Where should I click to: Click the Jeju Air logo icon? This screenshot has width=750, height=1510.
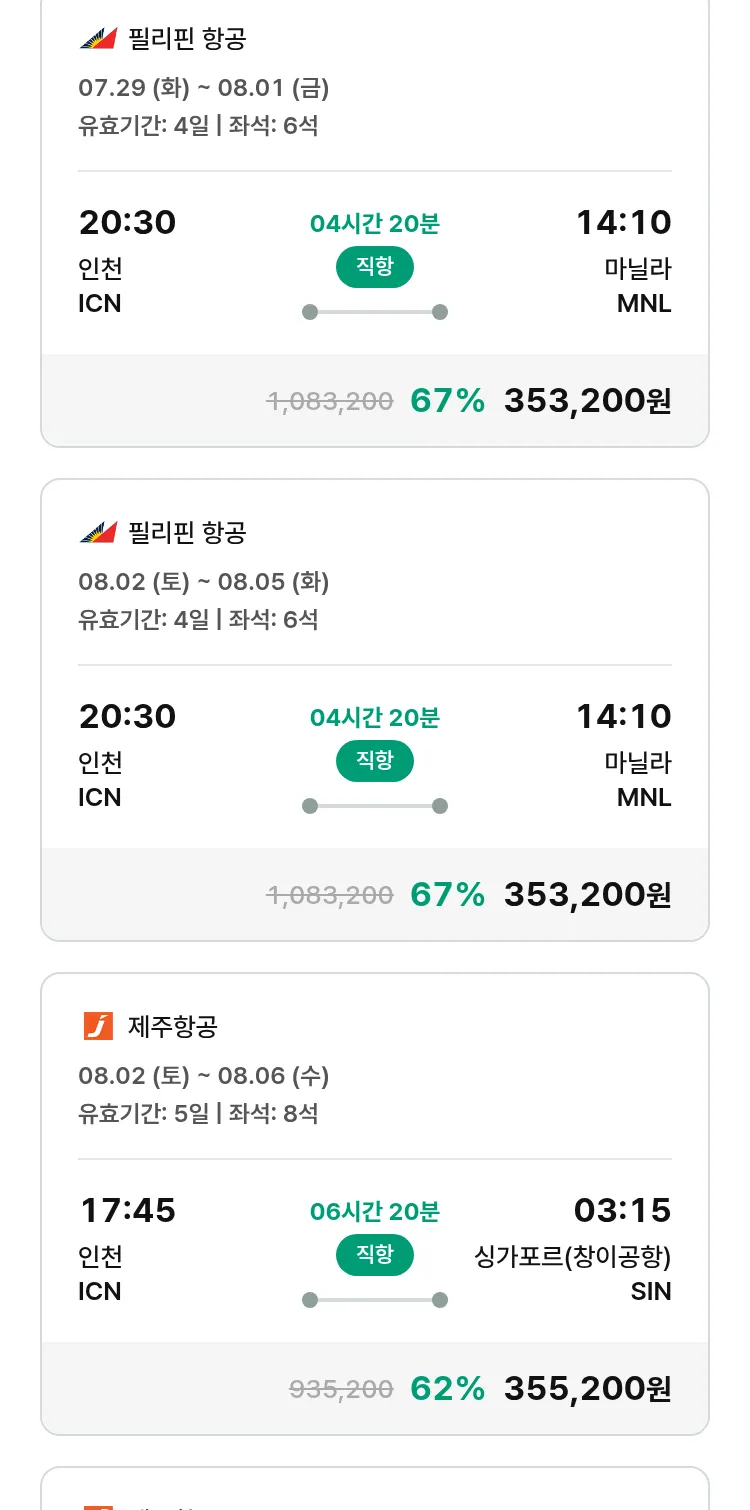(x=98, y=1026)
